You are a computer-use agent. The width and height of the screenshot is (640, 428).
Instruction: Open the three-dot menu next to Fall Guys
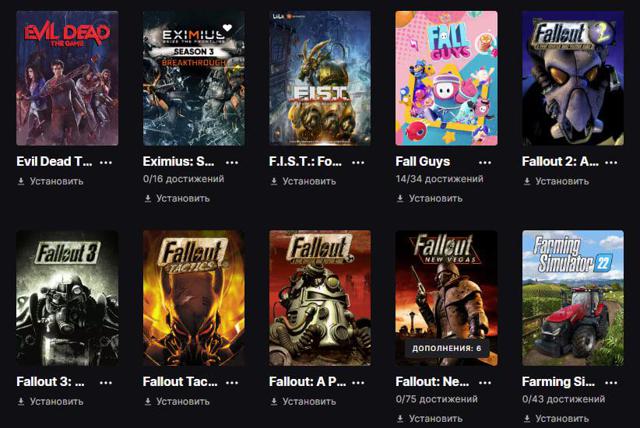(x=485, y=162)
